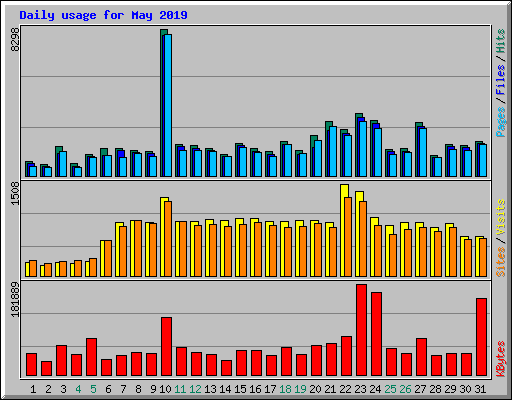This screenshot has width=512, height=400.
Task: Click the red 'KBytes' legend label
Action: (x=501, y=359)
